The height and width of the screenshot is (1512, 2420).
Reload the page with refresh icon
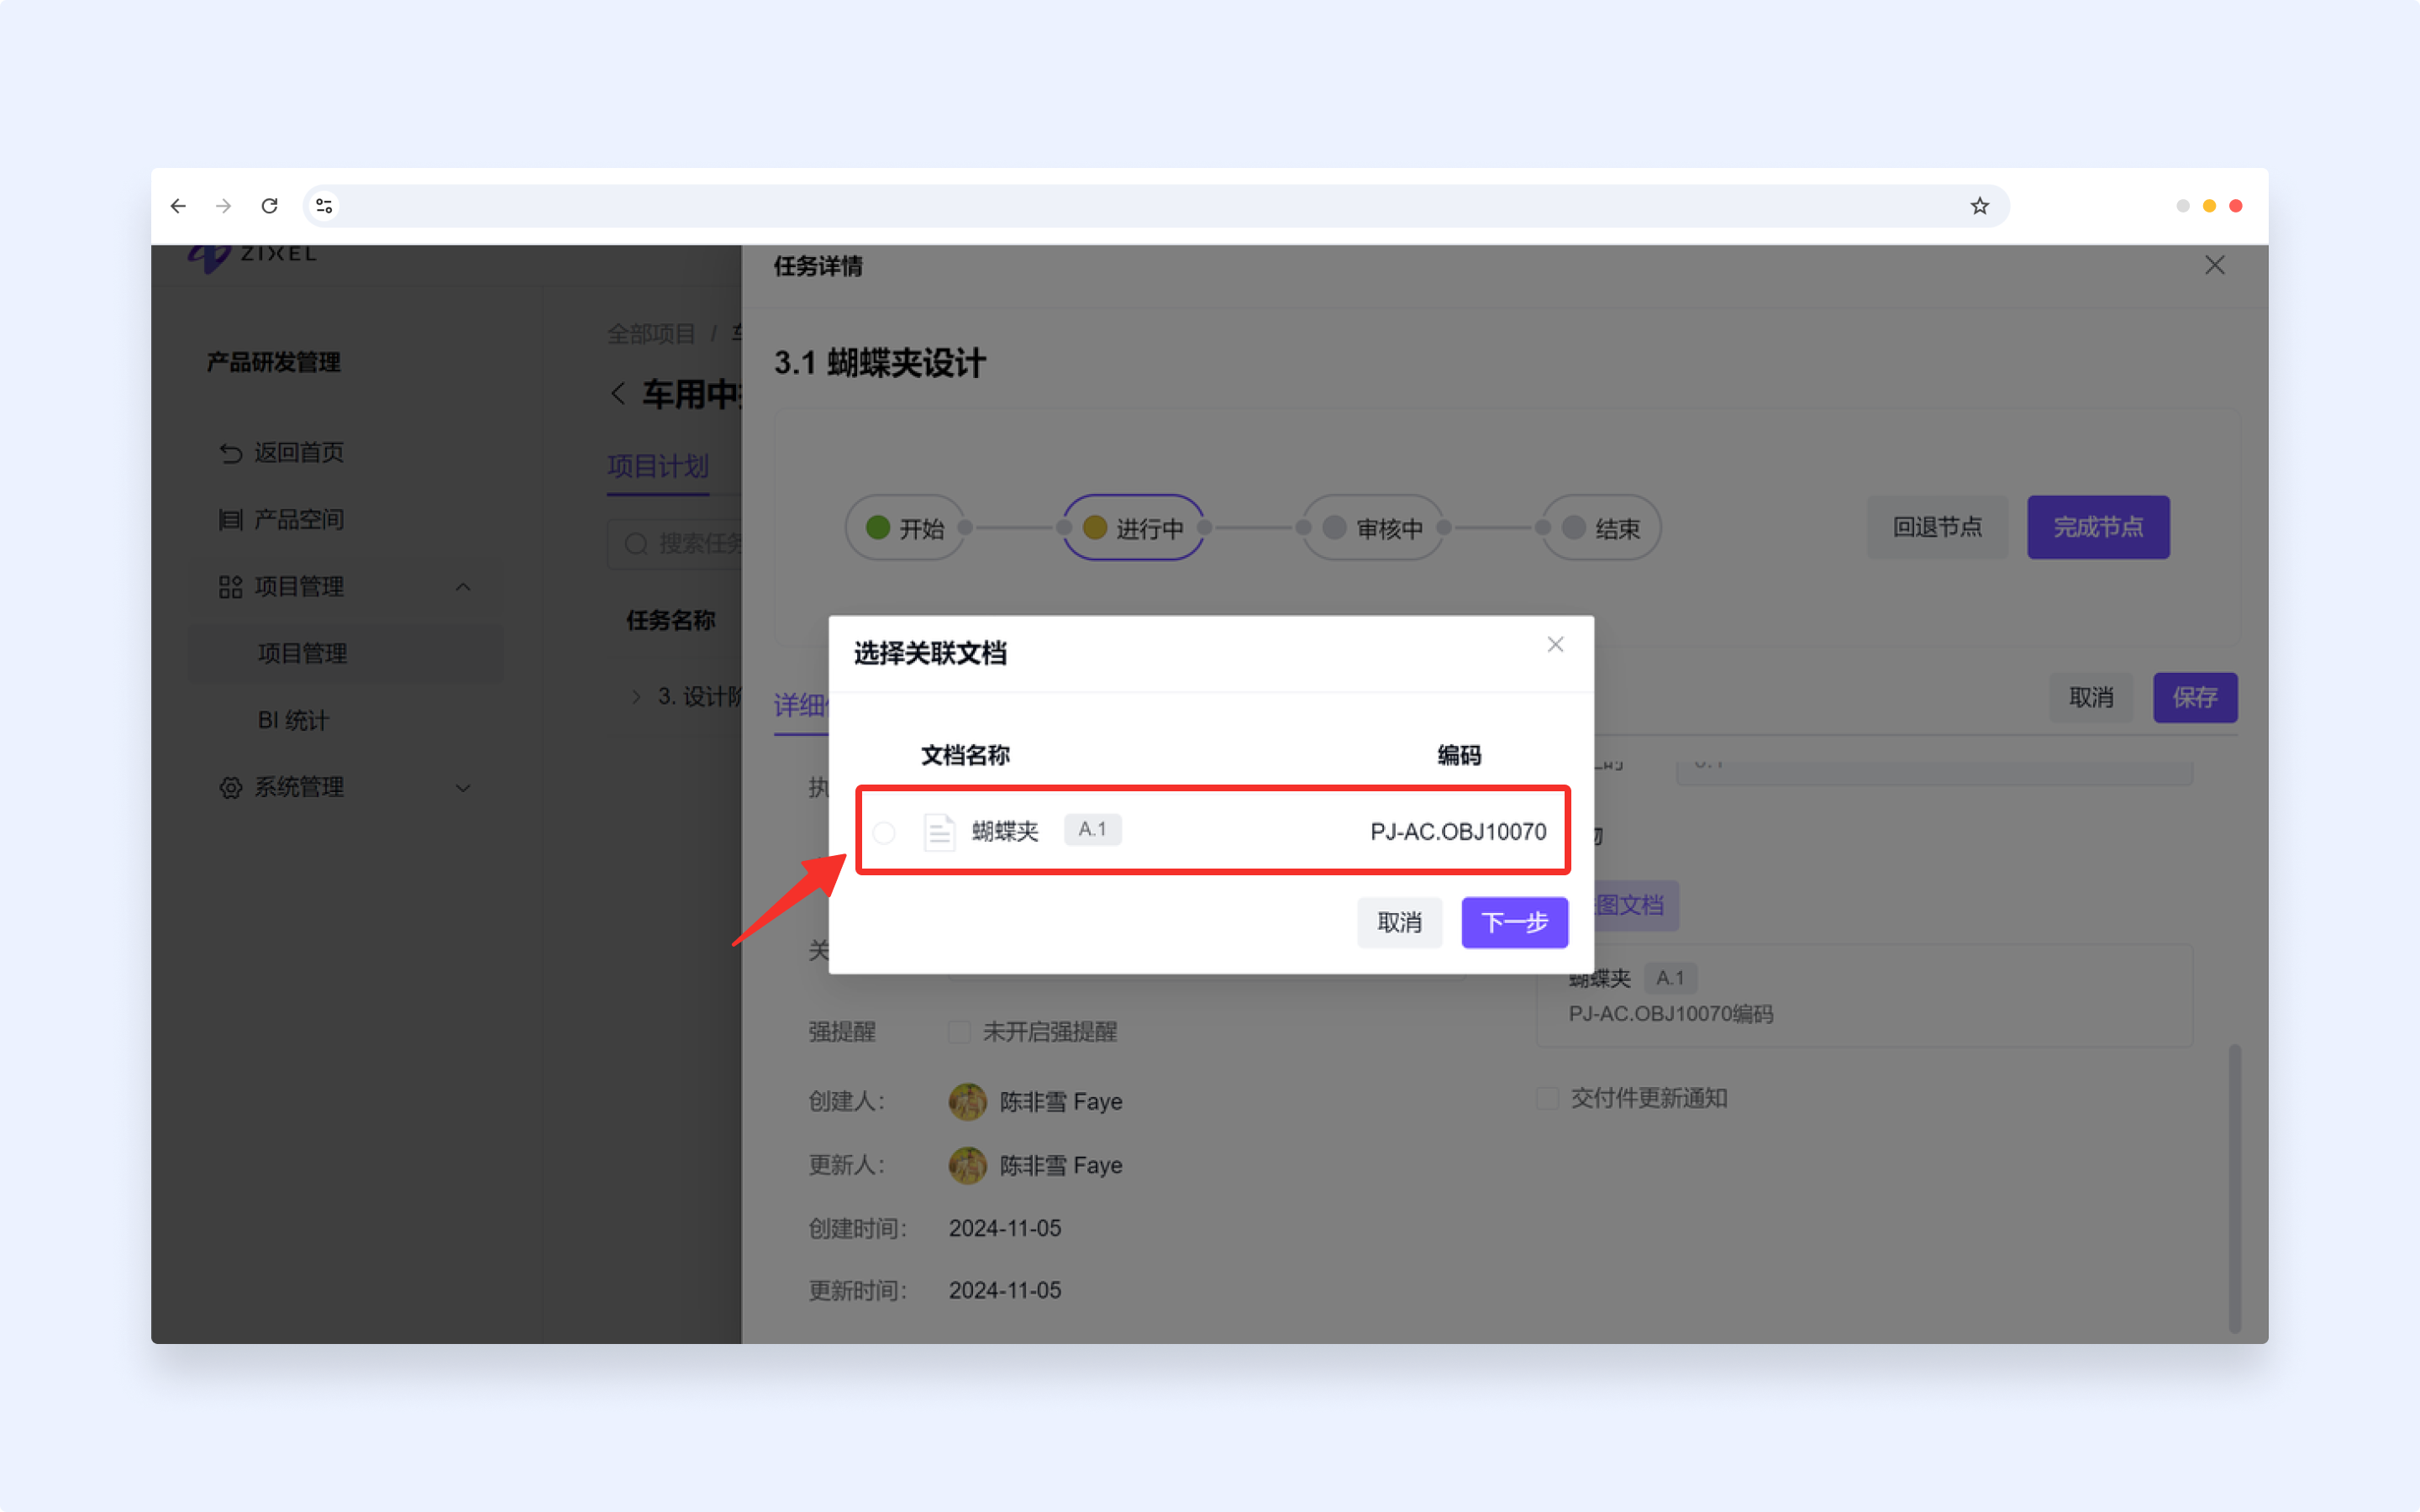pos(269,206)
